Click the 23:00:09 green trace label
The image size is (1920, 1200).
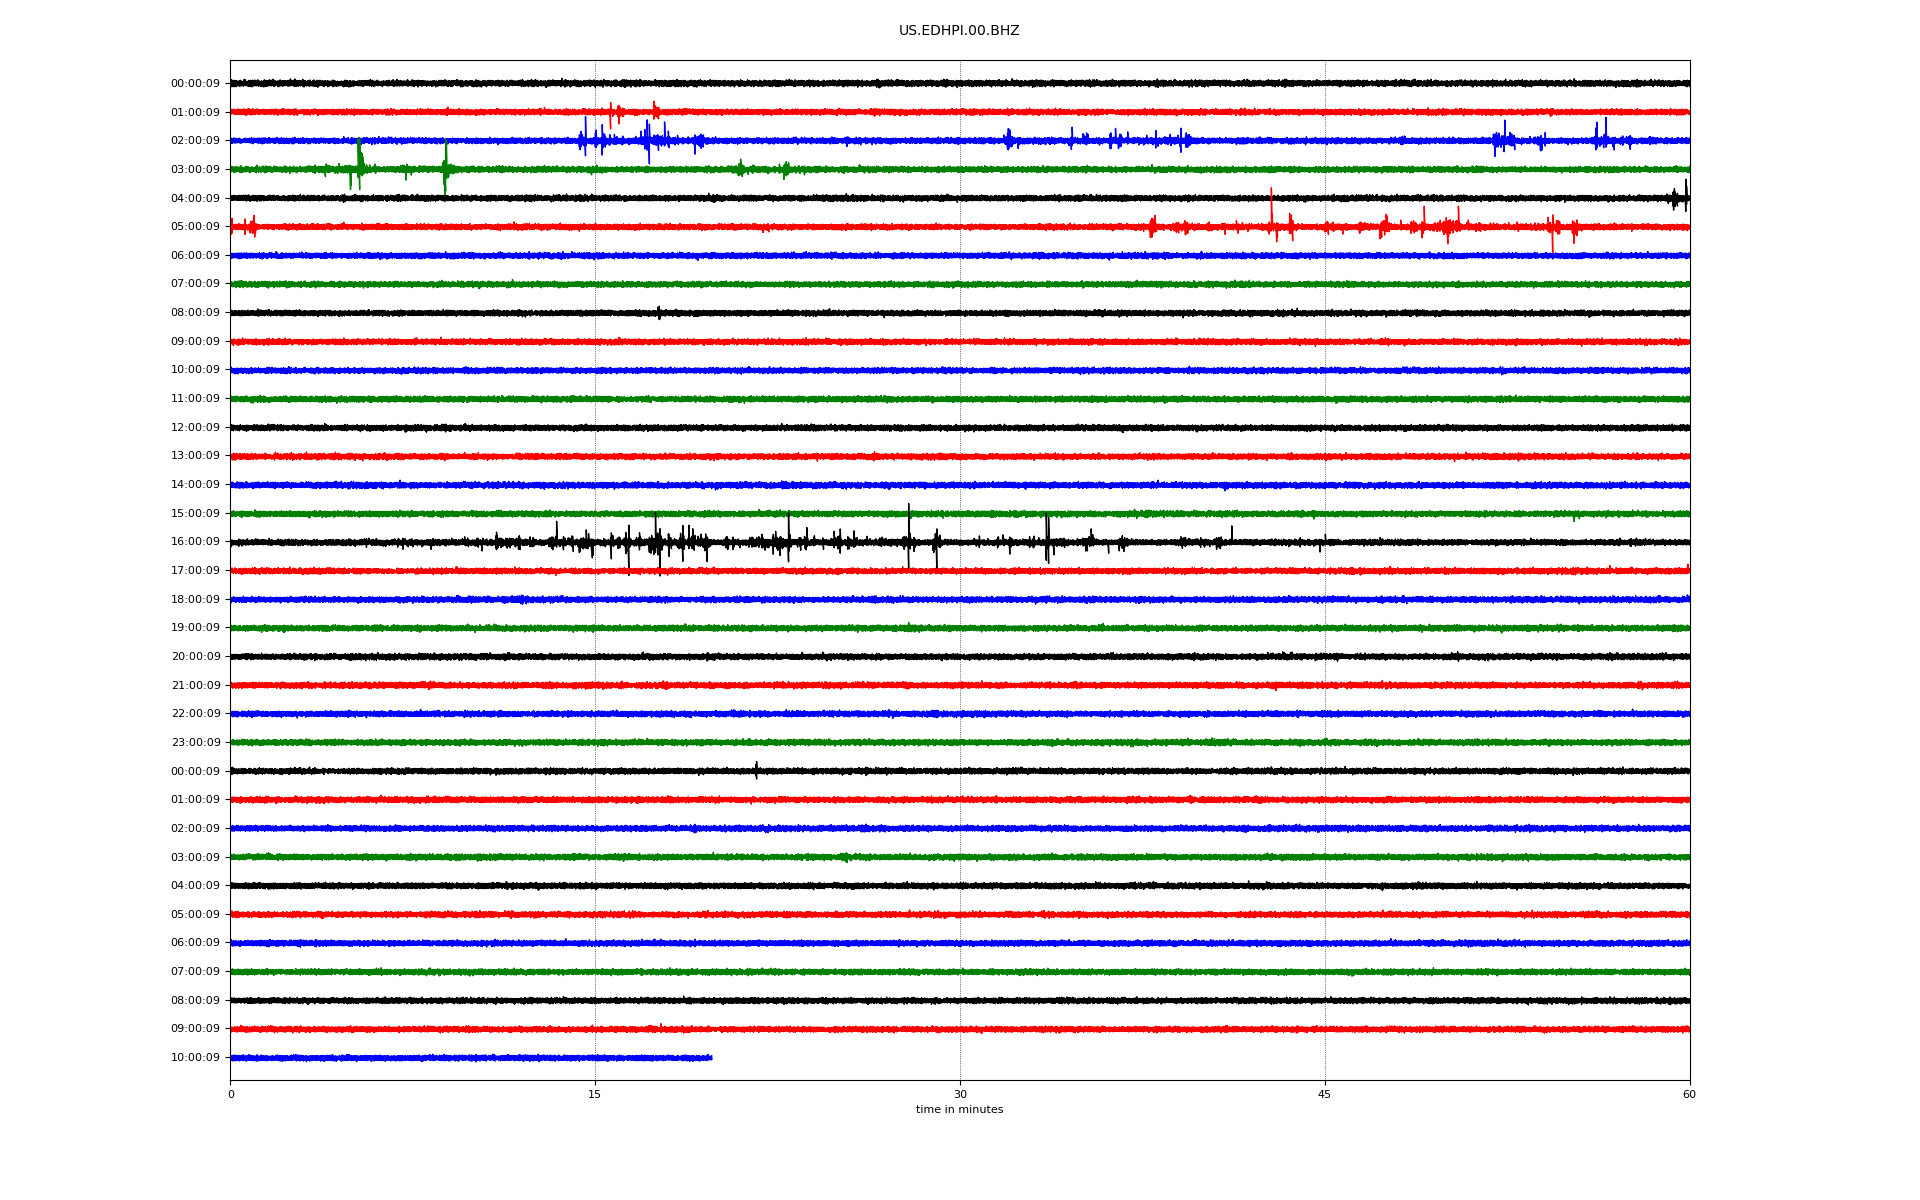(x=195, y=743)
